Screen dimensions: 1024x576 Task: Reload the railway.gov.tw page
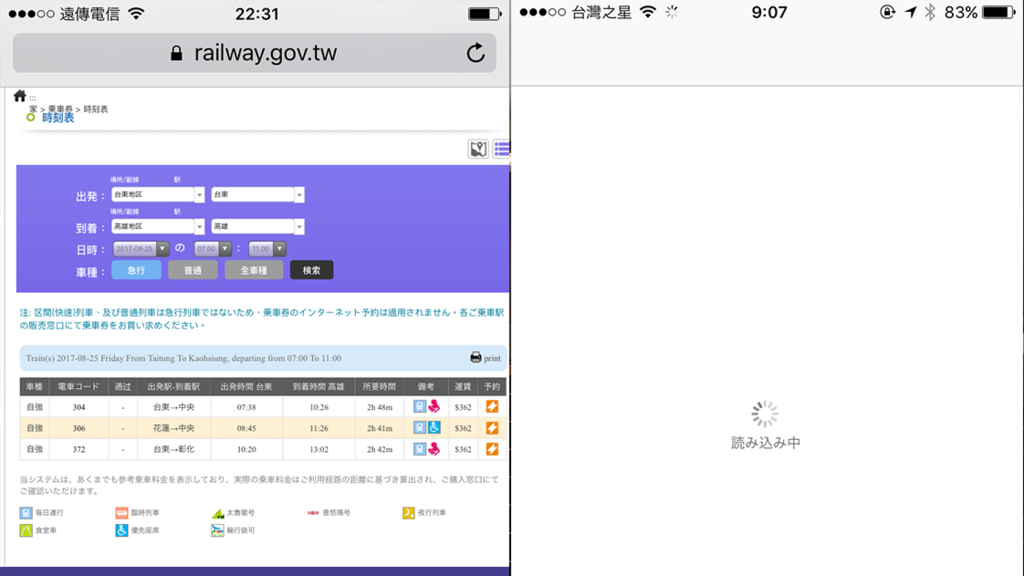click(475, 53)
